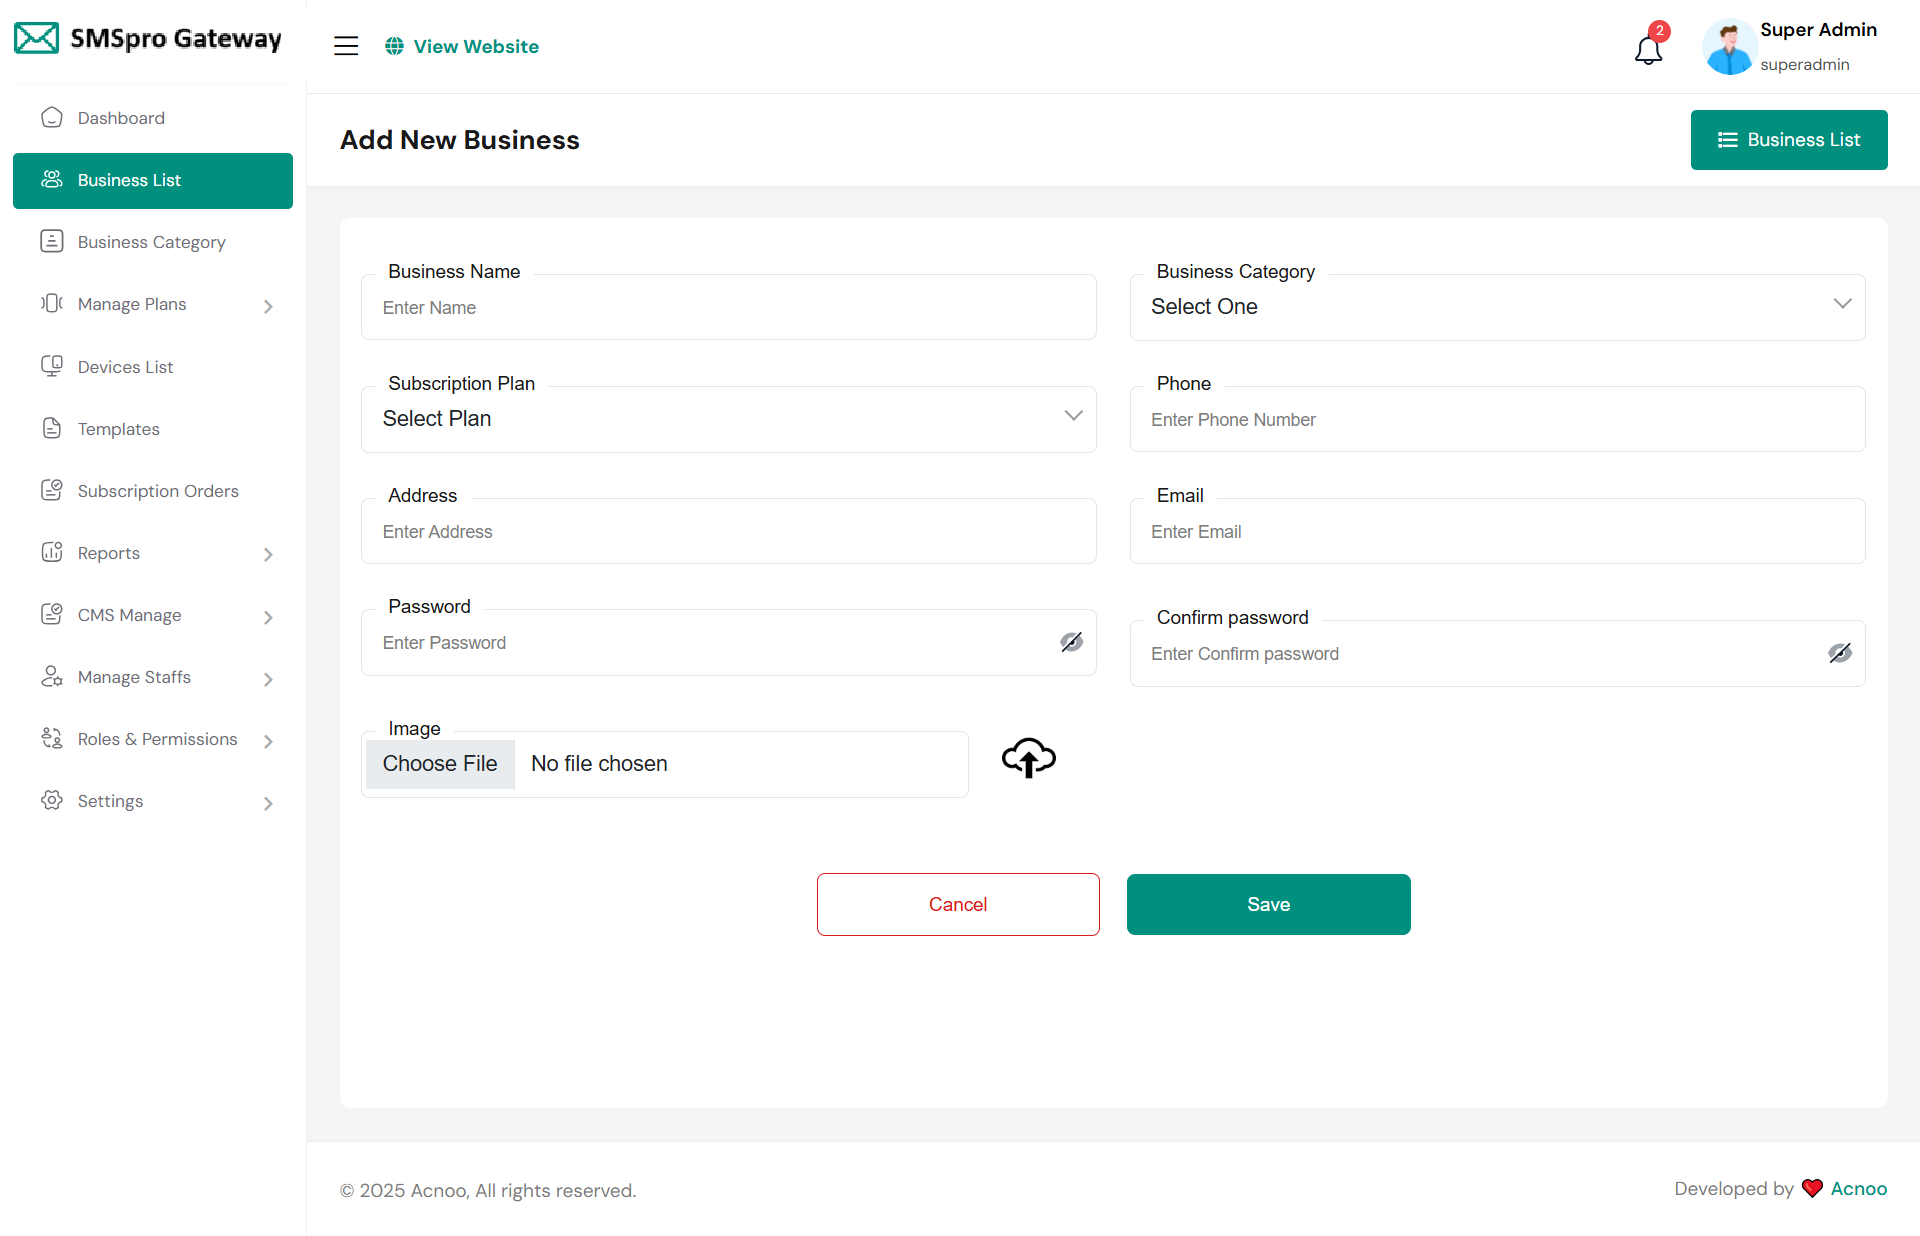This screenshot has height=1236, width=1920.
Task: Click the Business Name input field
Action: pyautogui.click(x=728, y=308)
